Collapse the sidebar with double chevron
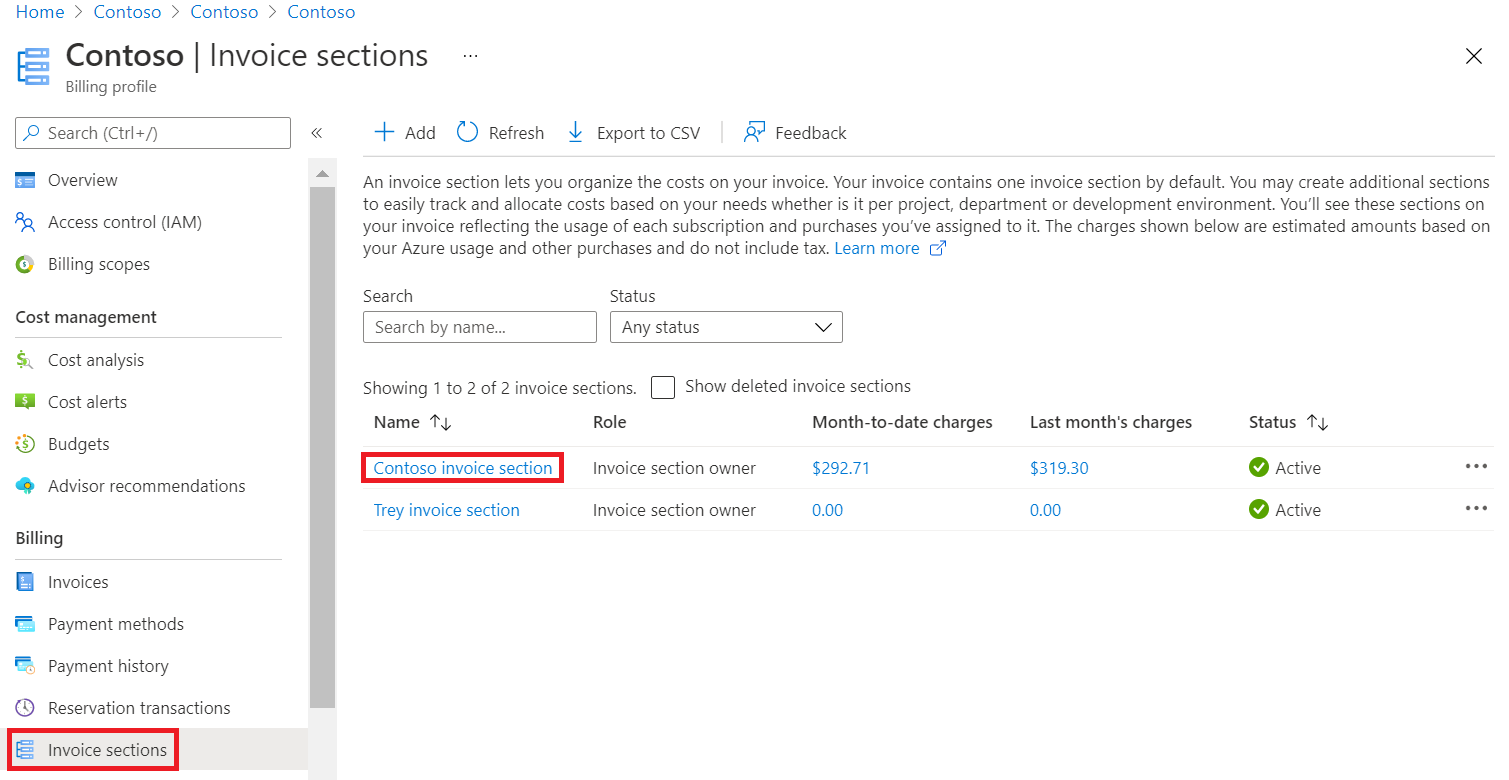1509x780 pixels. point(317,133)
